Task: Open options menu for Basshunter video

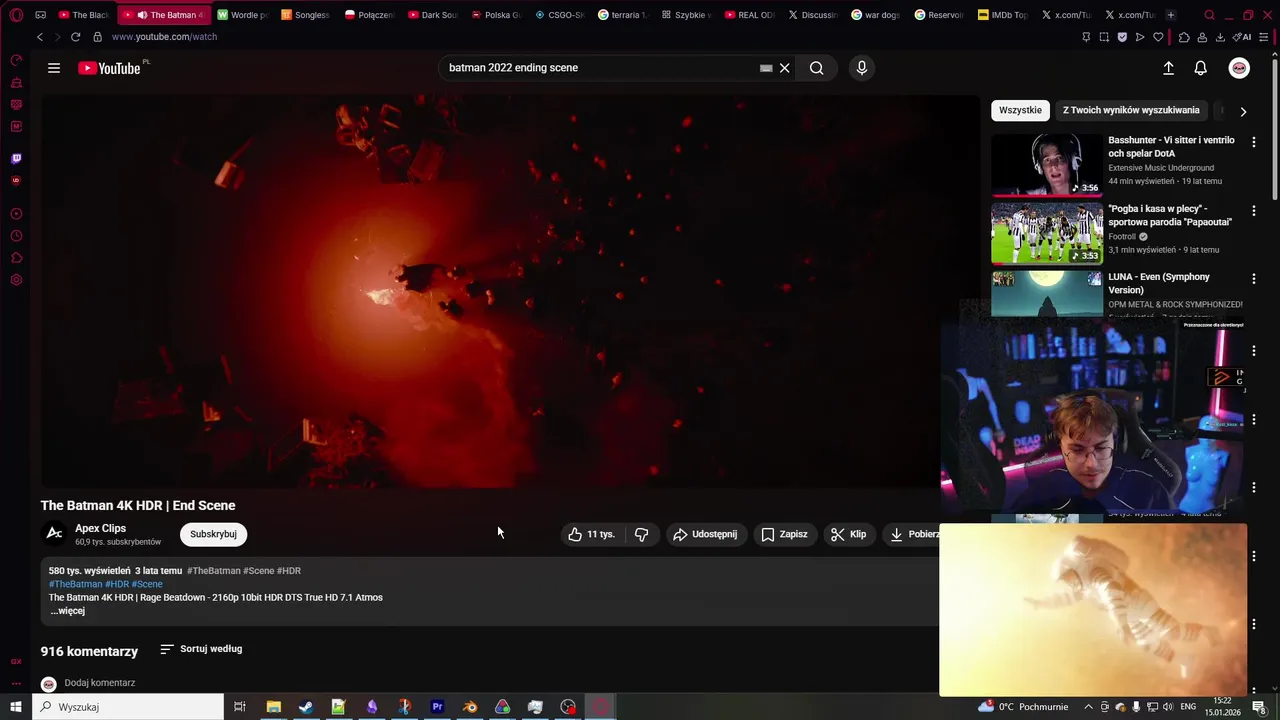Action: point(1254,142)
